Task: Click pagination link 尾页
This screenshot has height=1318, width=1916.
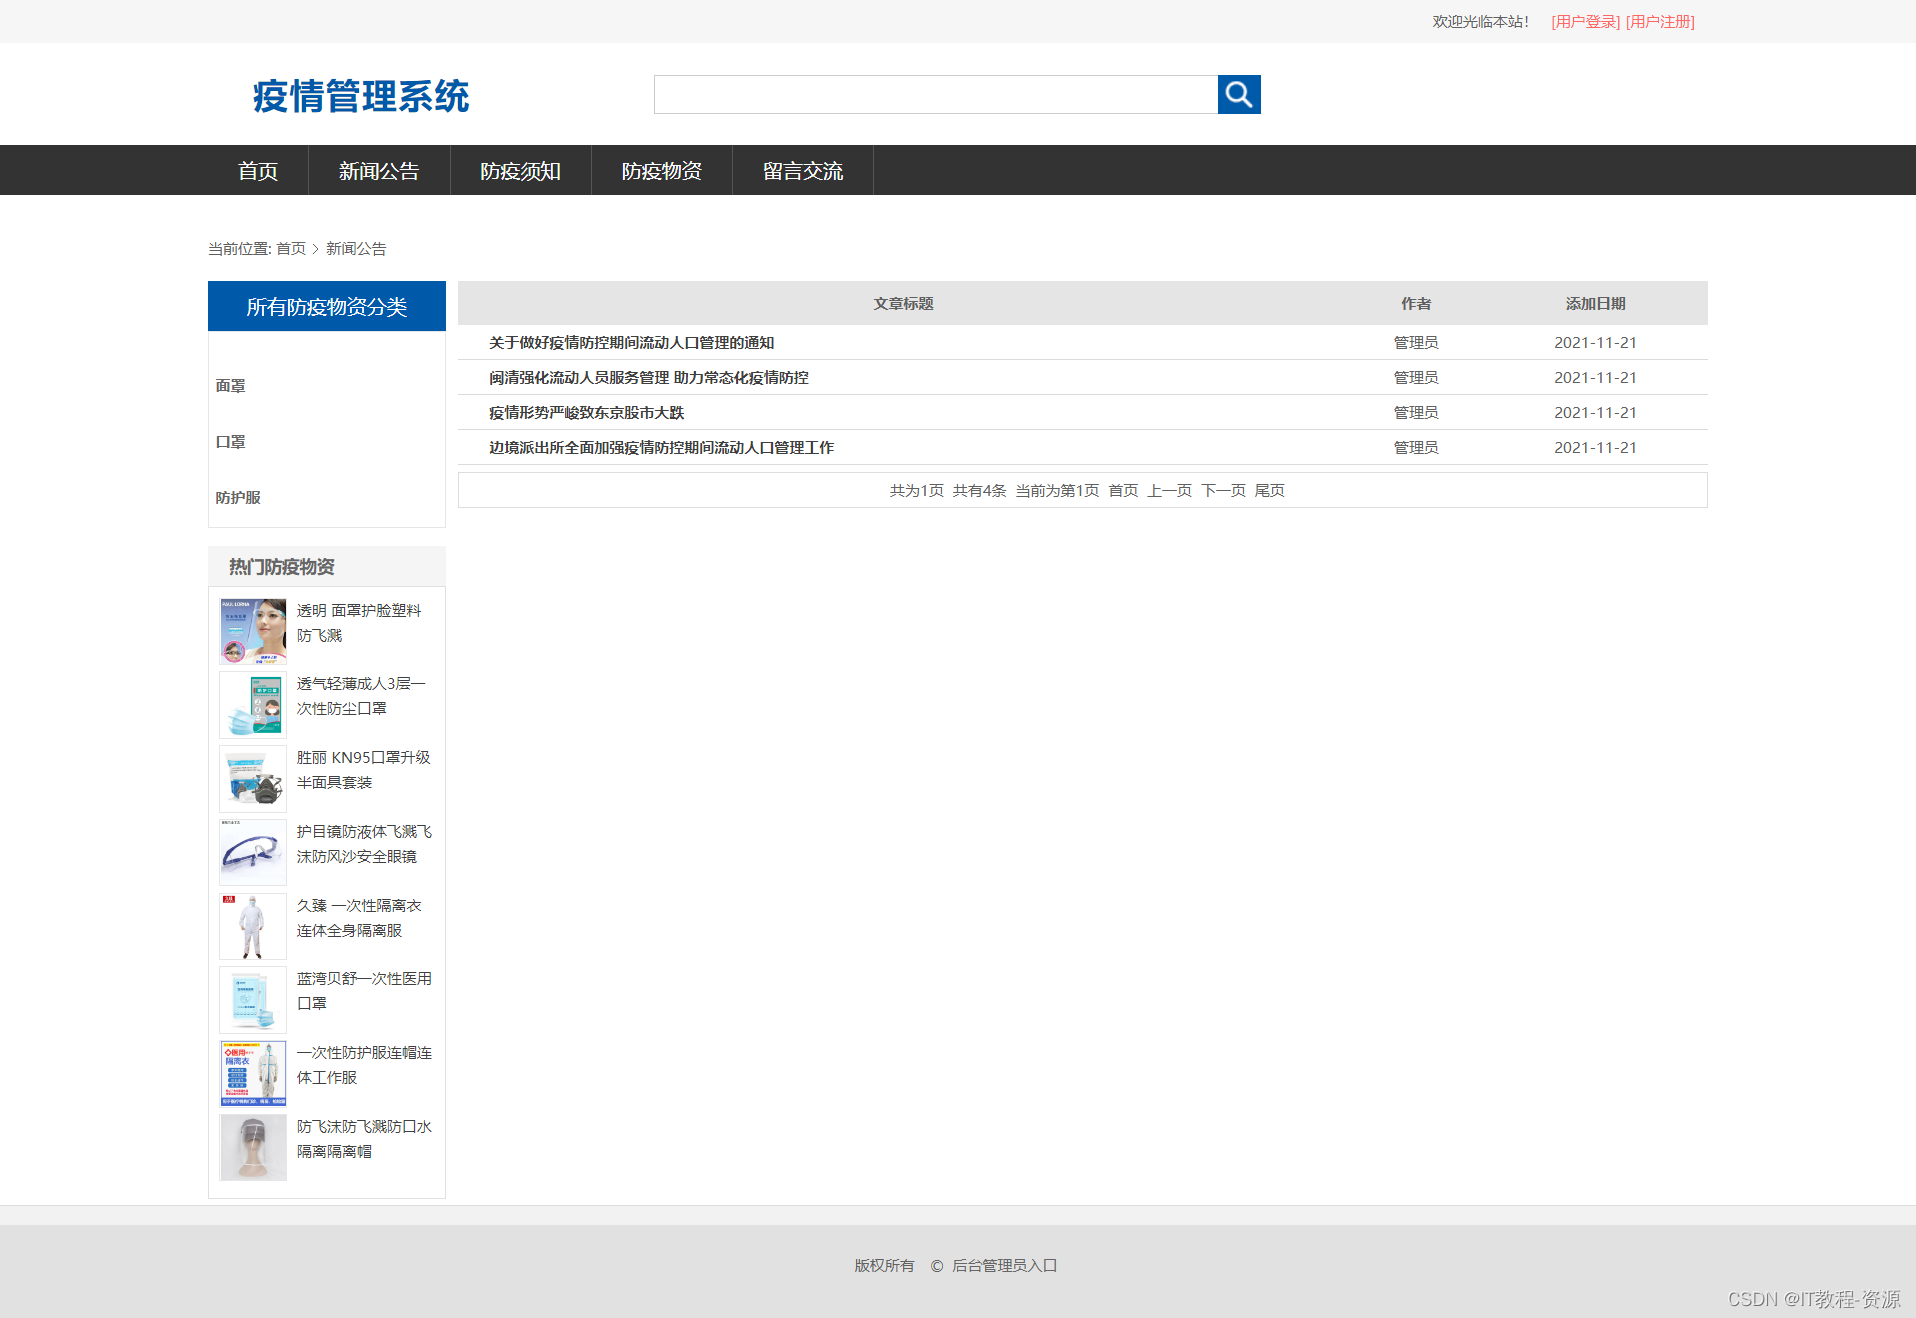Action: [1270, 491]
